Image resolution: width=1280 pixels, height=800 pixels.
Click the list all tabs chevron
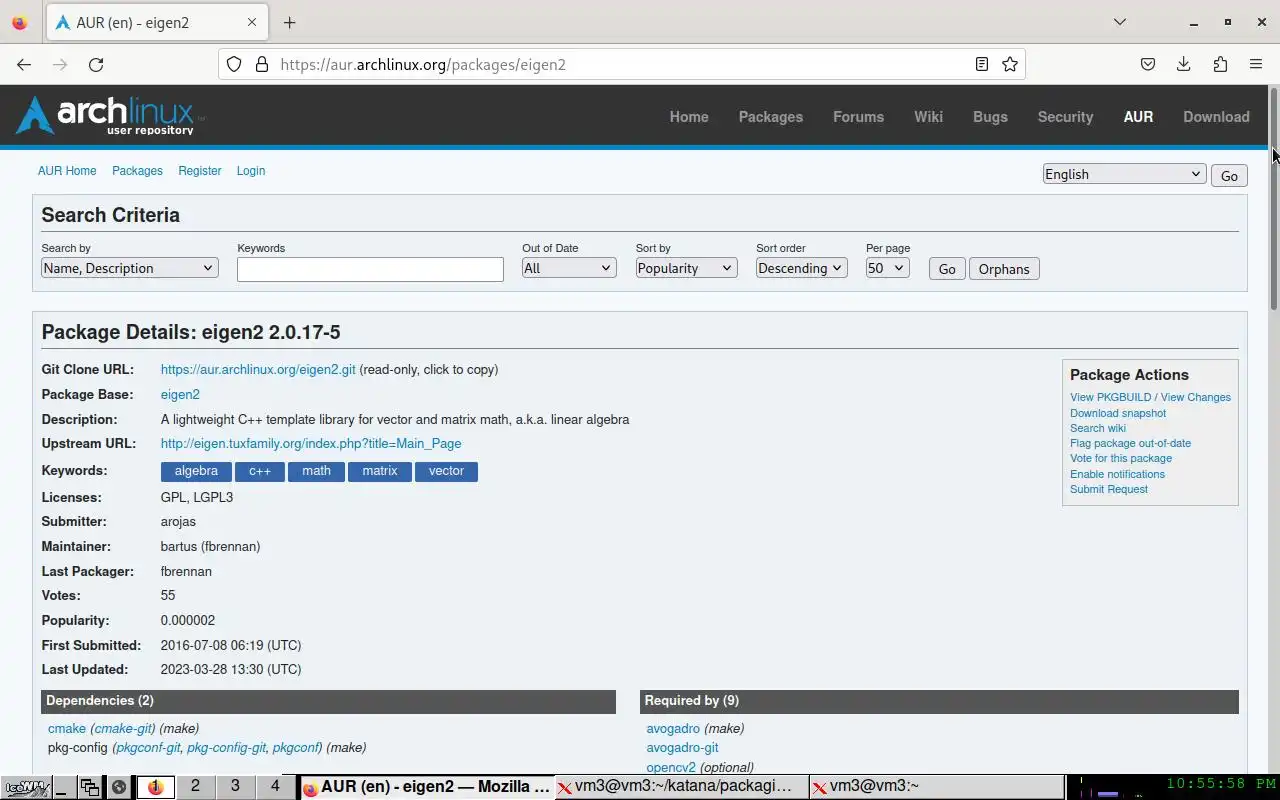pyautogui.click(x=1120, y=22)
